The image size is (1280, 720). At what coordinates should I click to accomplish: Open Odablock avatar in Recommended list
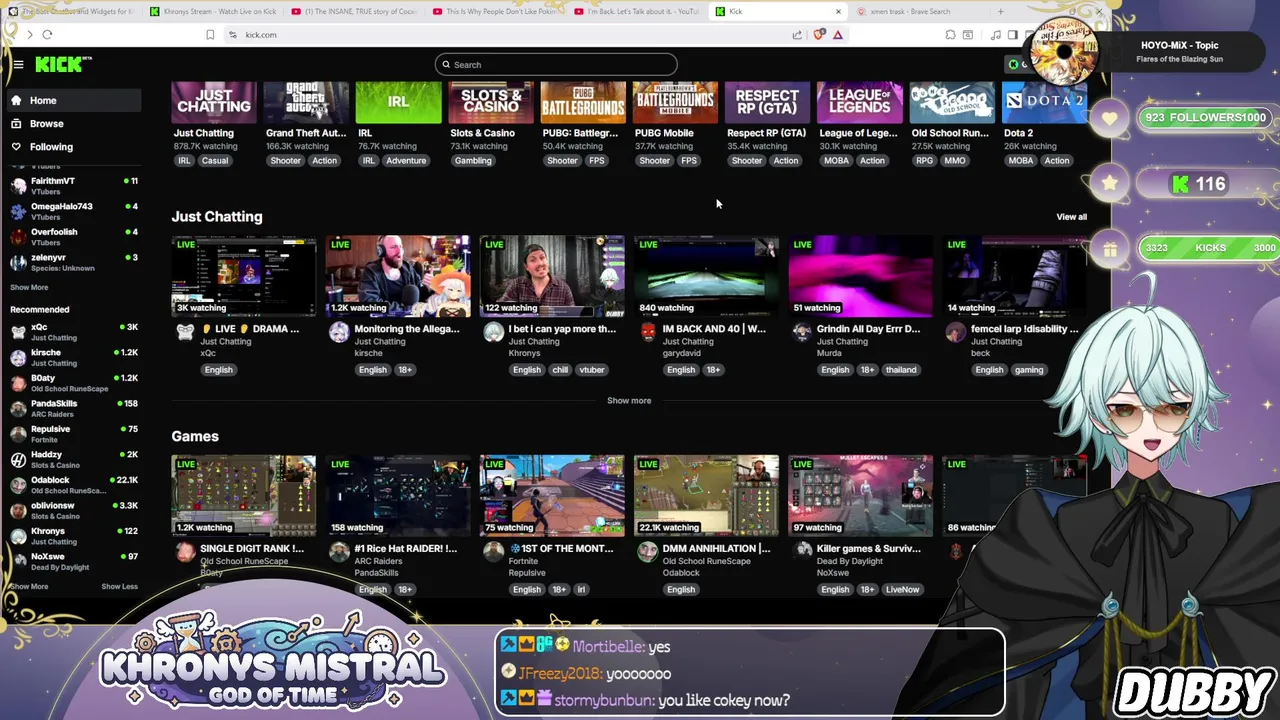[x=18, y=485]
